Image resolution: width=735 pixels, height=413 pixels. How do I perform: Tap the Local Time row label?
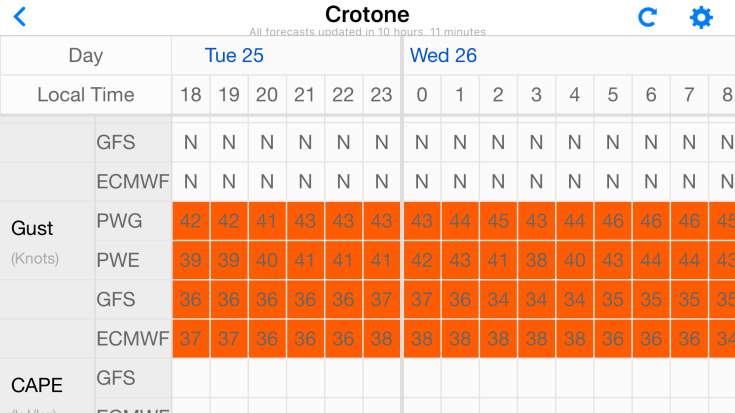85,95
